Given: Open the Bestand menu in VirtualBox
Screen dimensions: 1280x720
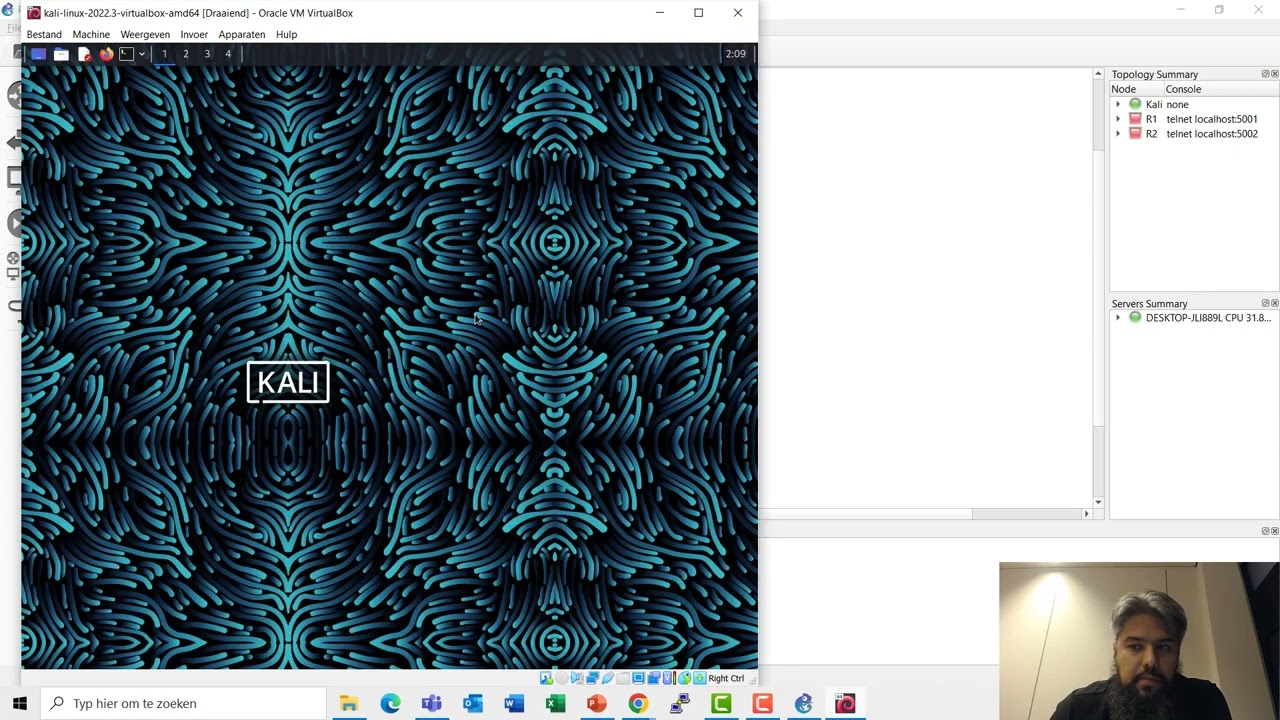Looking at the screenshot, I should pyautogui.click(x=44, y=34).
